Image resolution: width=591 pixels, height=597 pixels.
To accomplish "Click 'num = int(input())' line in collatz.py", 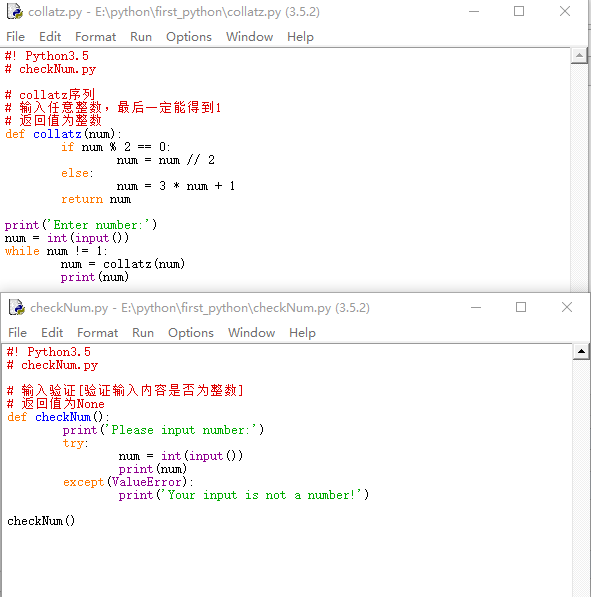I will coord(67,238).
